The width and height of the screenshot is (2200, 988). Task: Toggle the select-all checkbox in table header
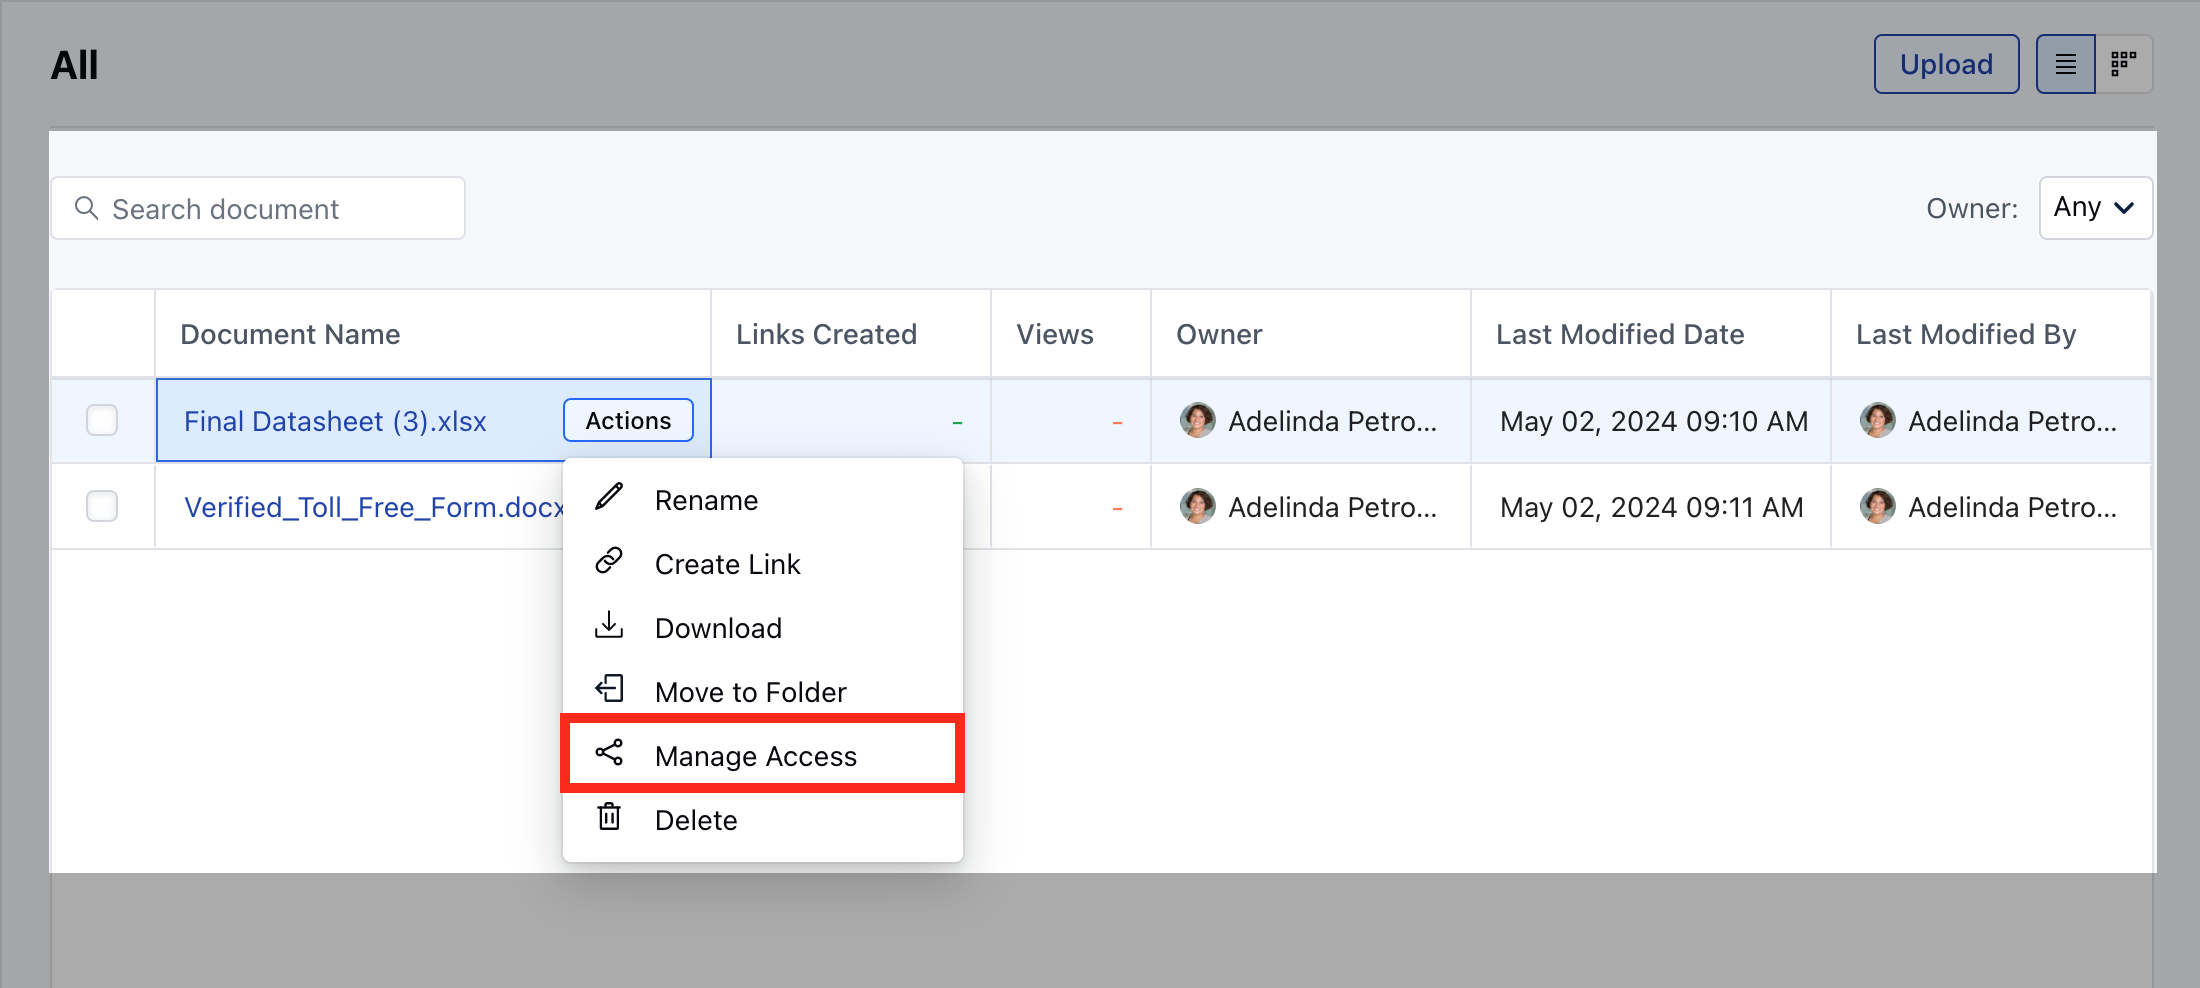[102, 333]
